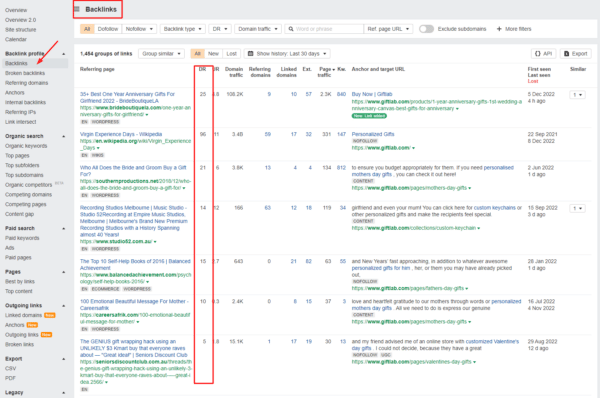Collapse the Pages sidebar section

64,272
